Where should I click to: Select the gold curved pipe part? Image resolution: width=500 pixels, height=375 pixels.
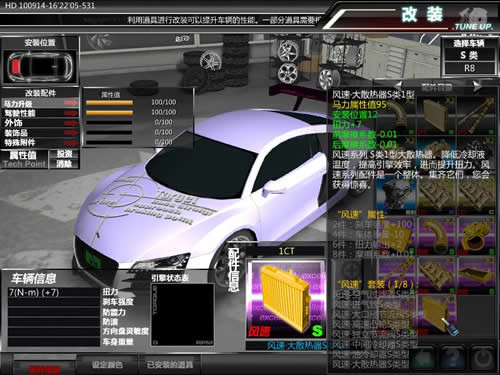click(x=437, y=236)
